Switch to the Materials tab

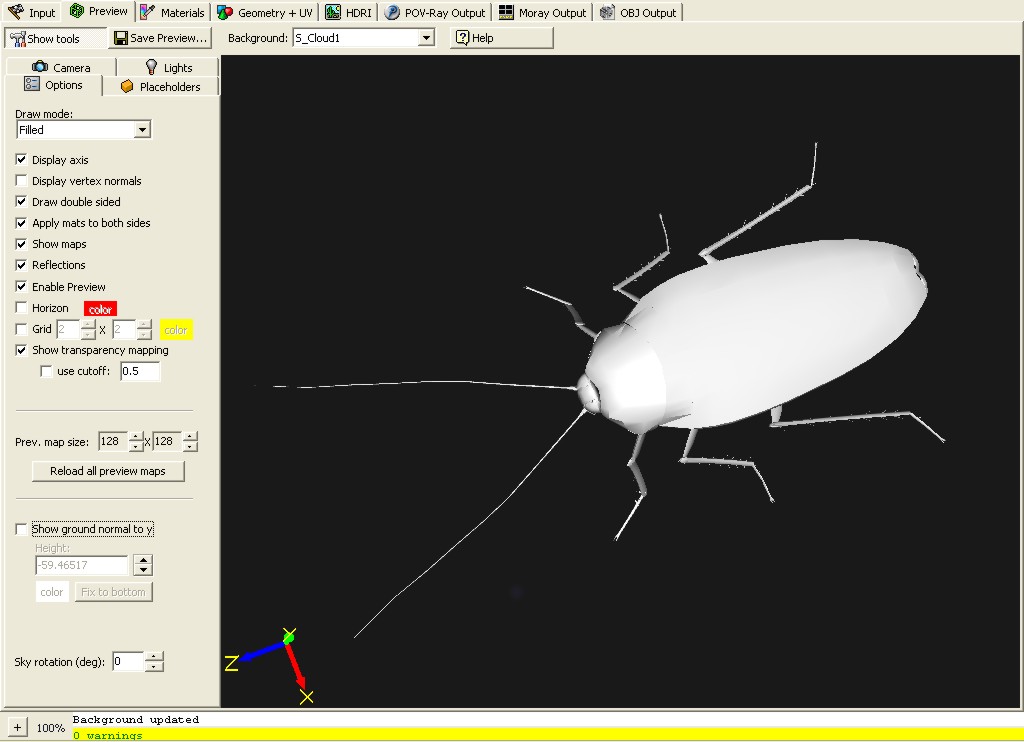pos(172,13)
